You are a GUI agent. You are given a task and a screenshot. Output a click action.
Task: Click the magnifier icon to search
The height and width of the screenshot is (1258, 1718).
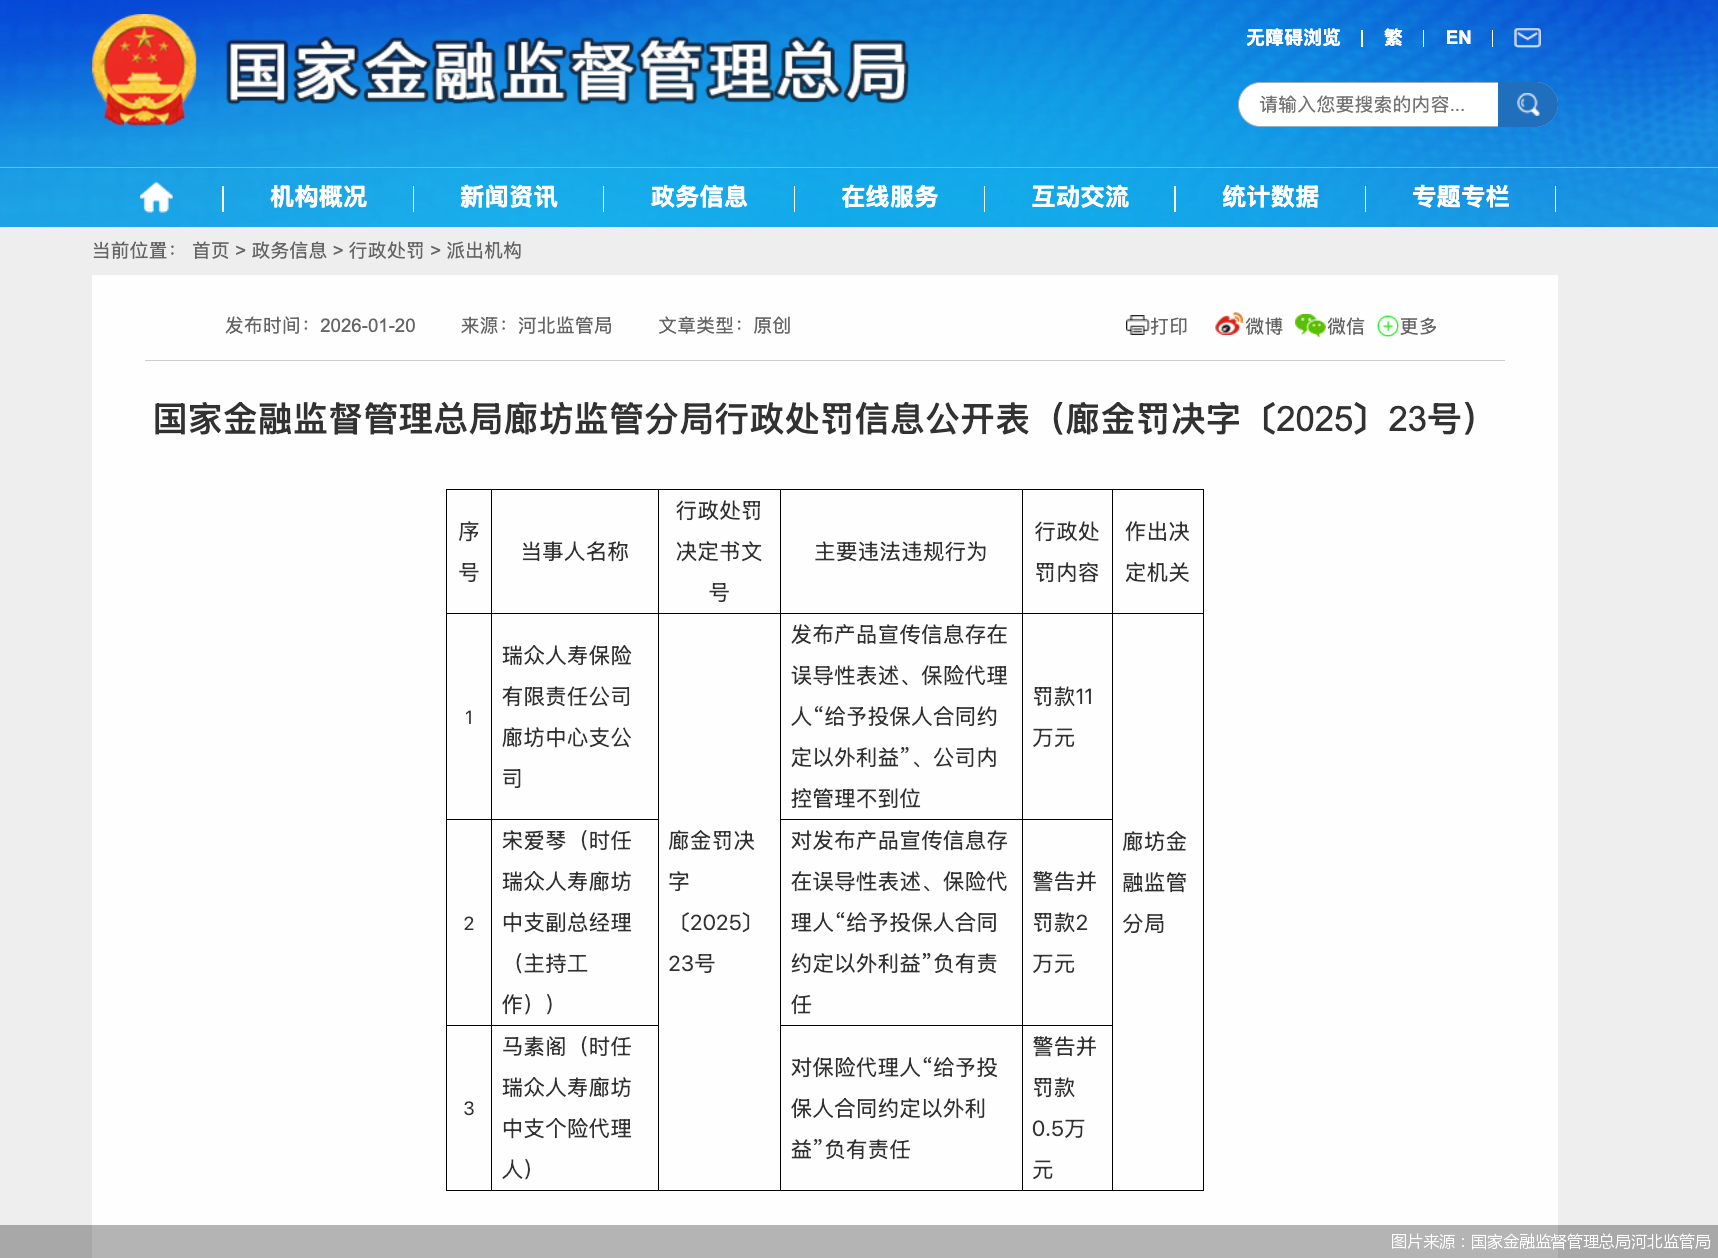[1527, 104]
